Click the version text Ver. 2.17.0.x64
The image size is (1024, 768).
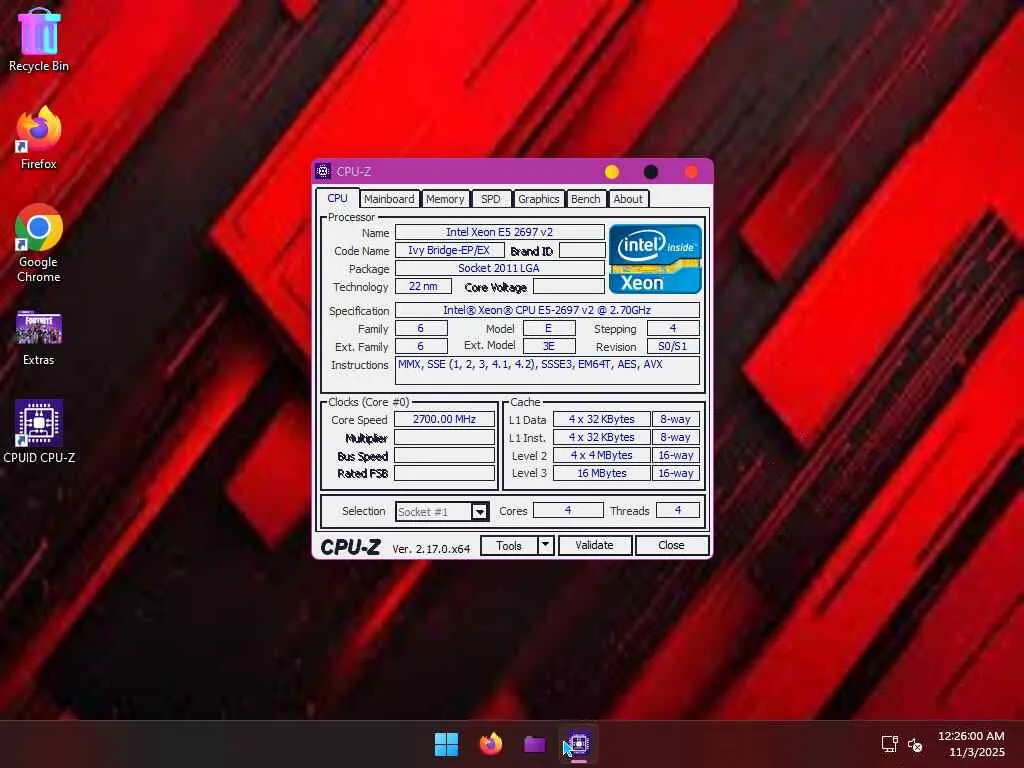431,549
